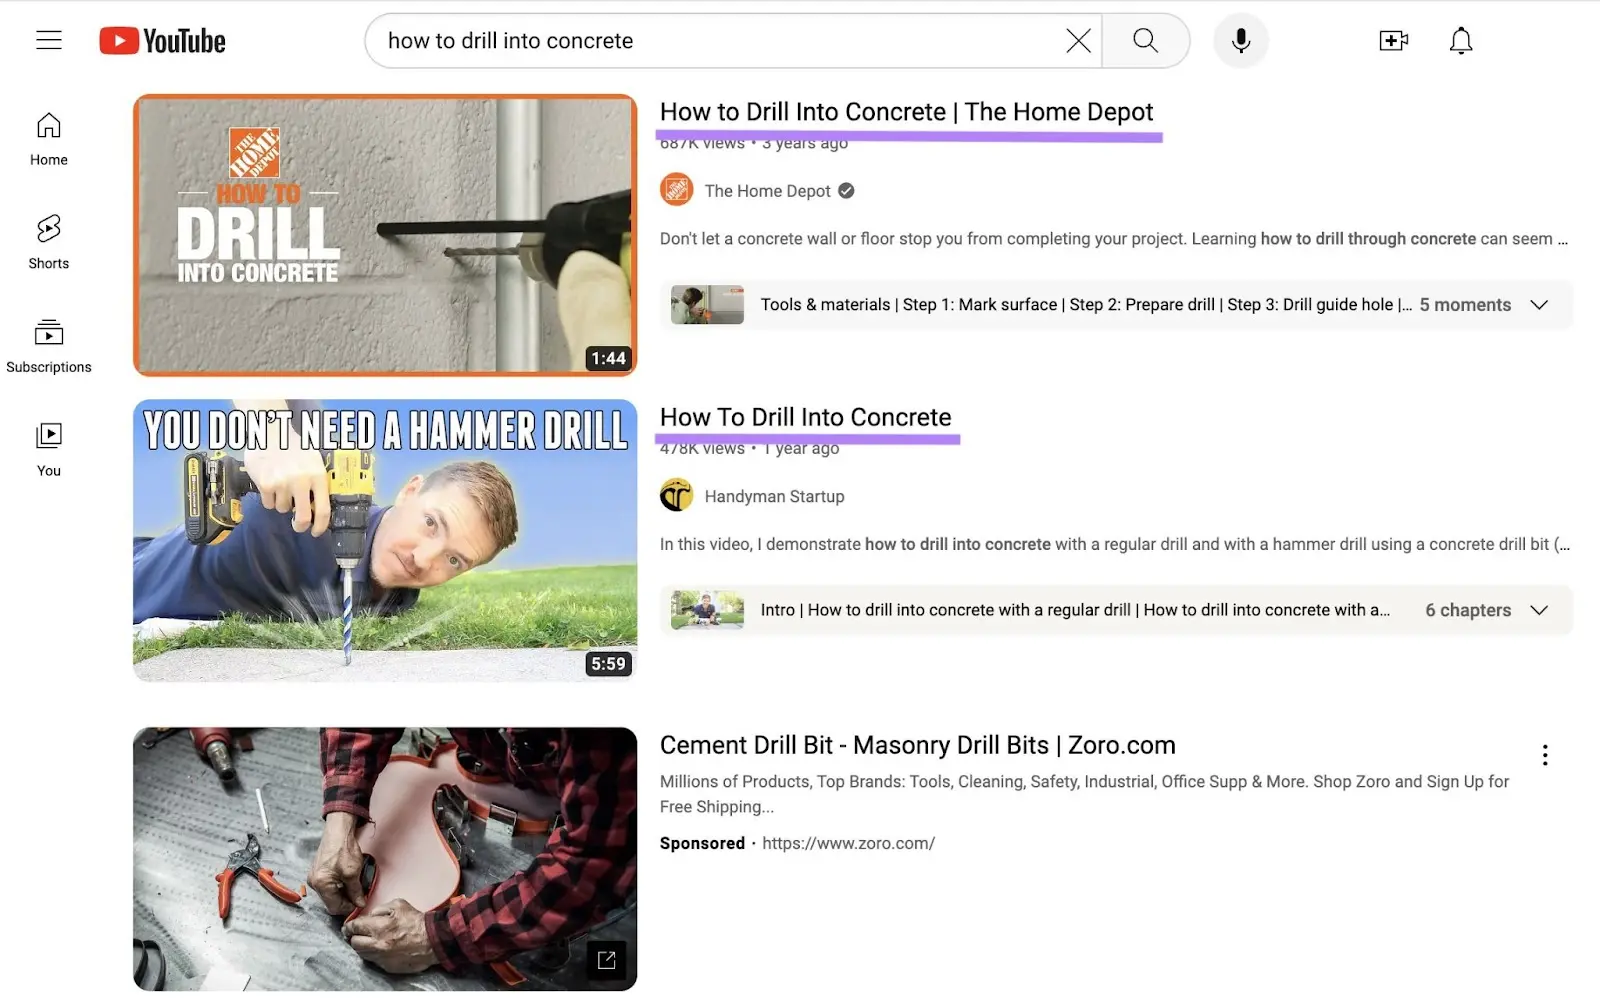1600x1007 pixels.
Task: Open the You library tab
Action: point(48,449)
